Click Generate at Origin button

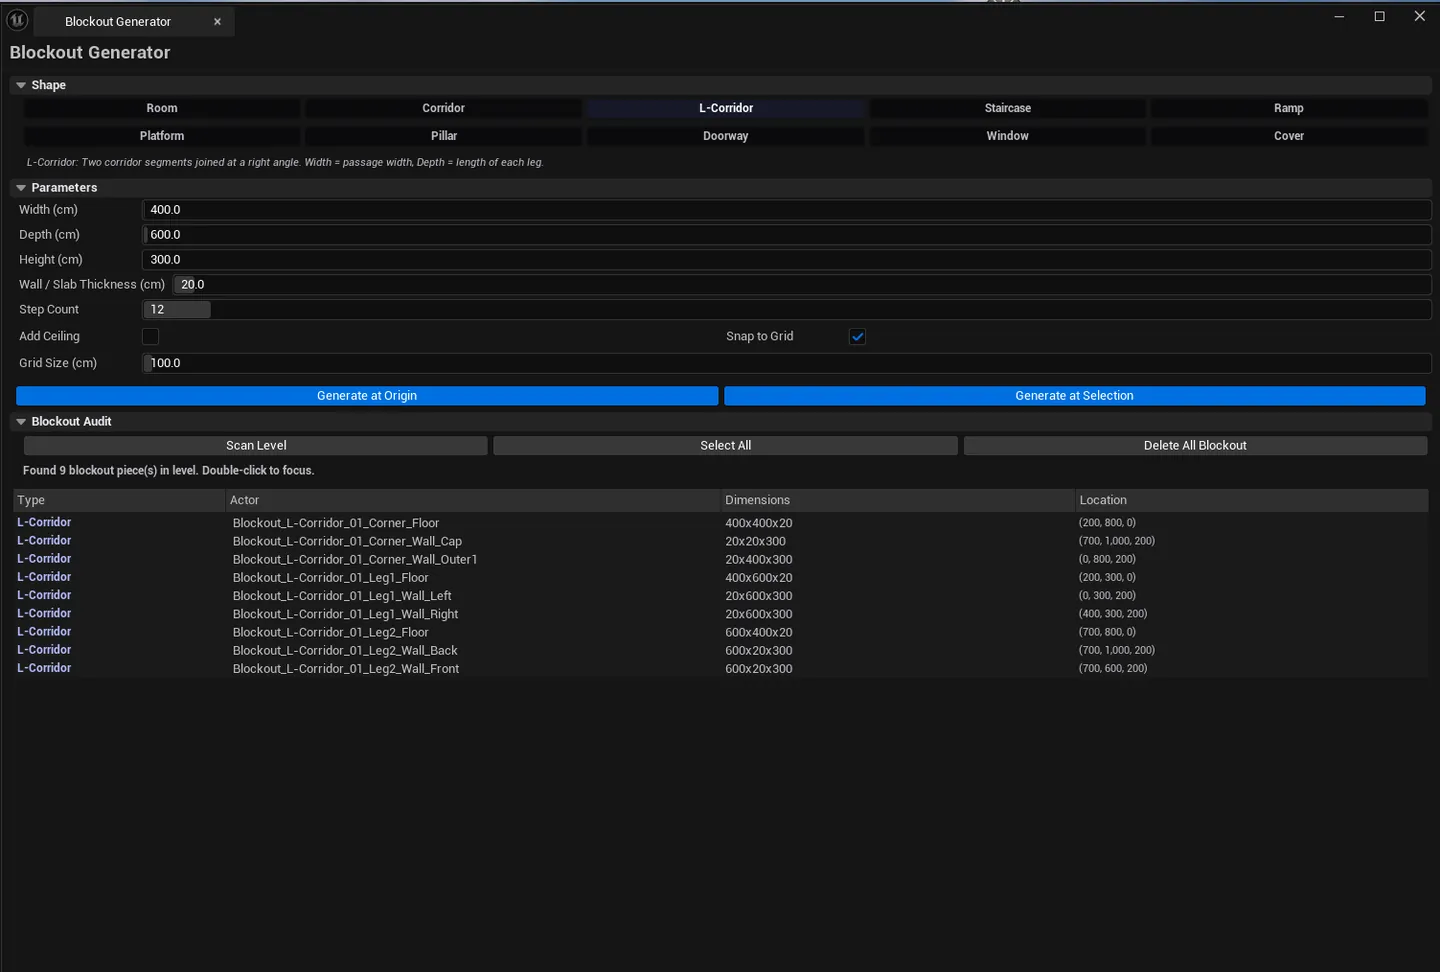(x=367, y=396)
